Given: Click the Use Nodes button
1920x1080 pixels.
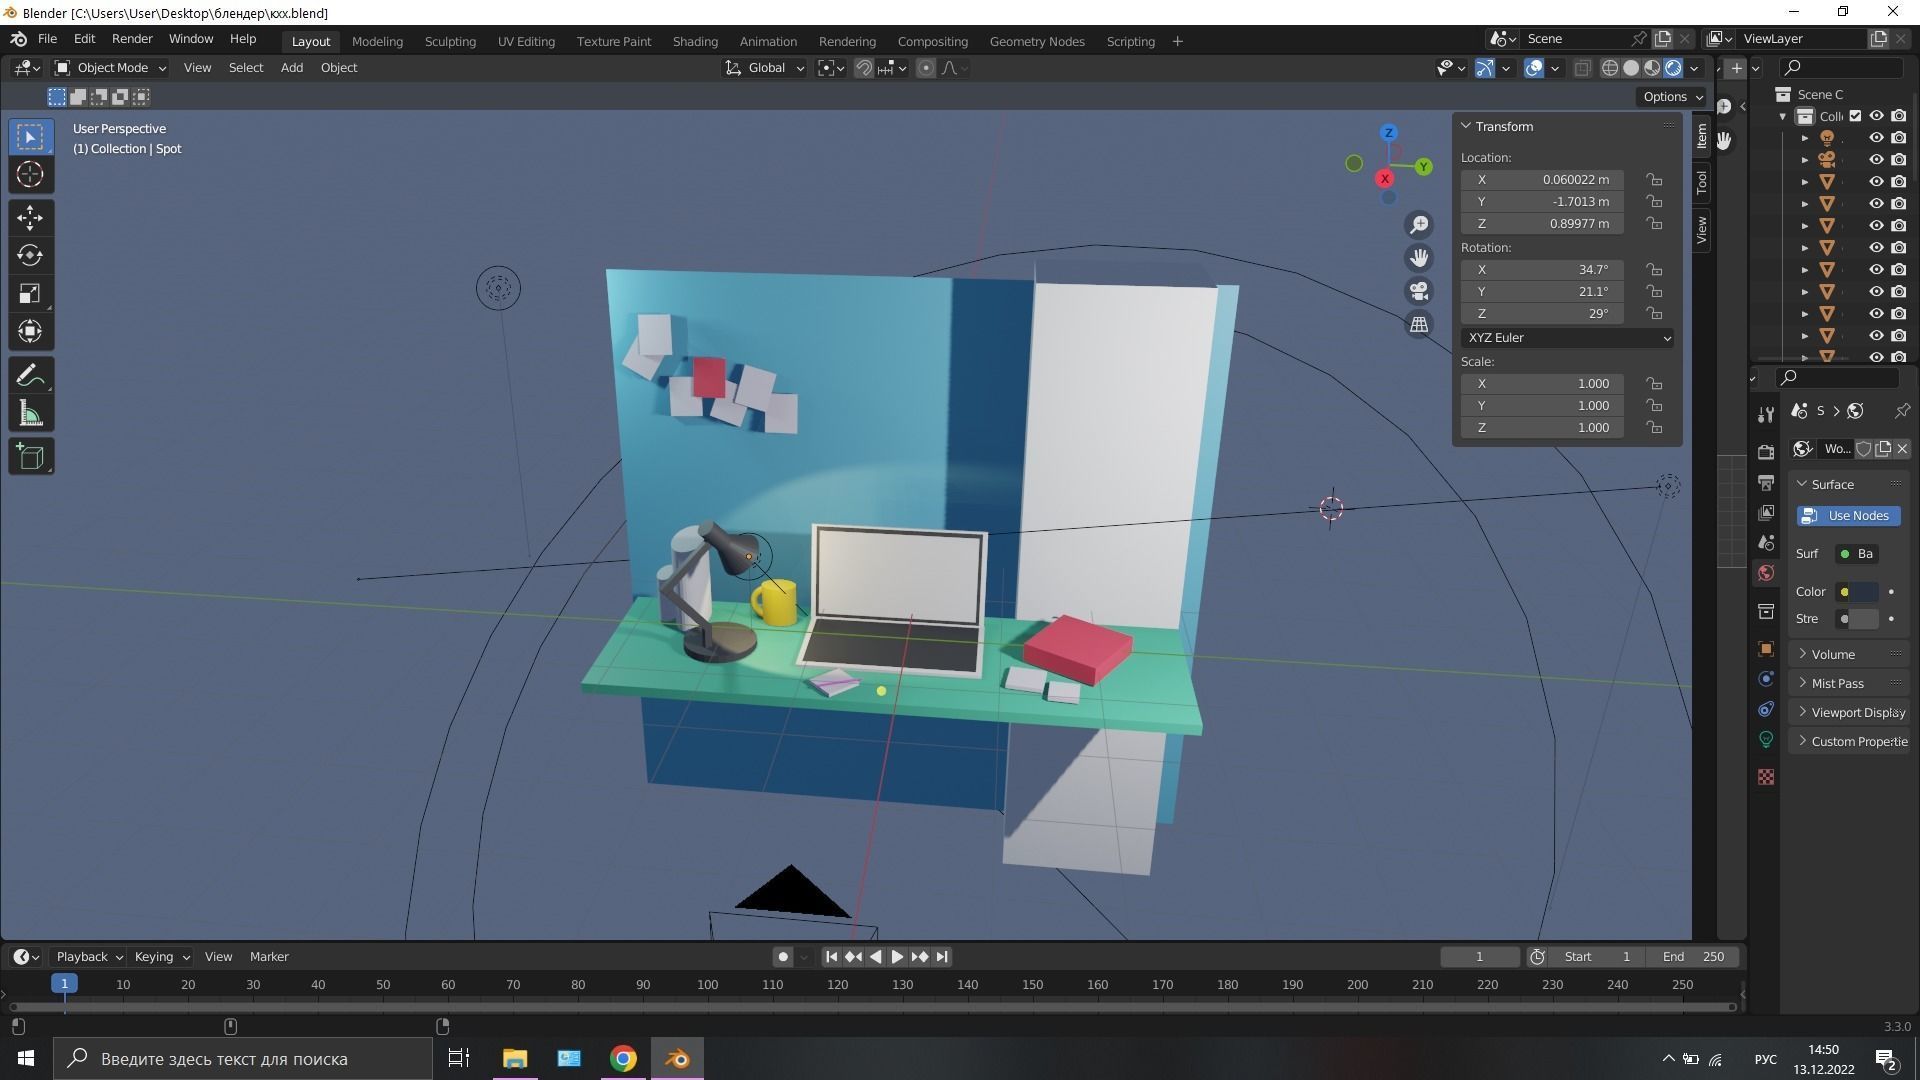Looking at the screenshot, I should [1848, 516].
